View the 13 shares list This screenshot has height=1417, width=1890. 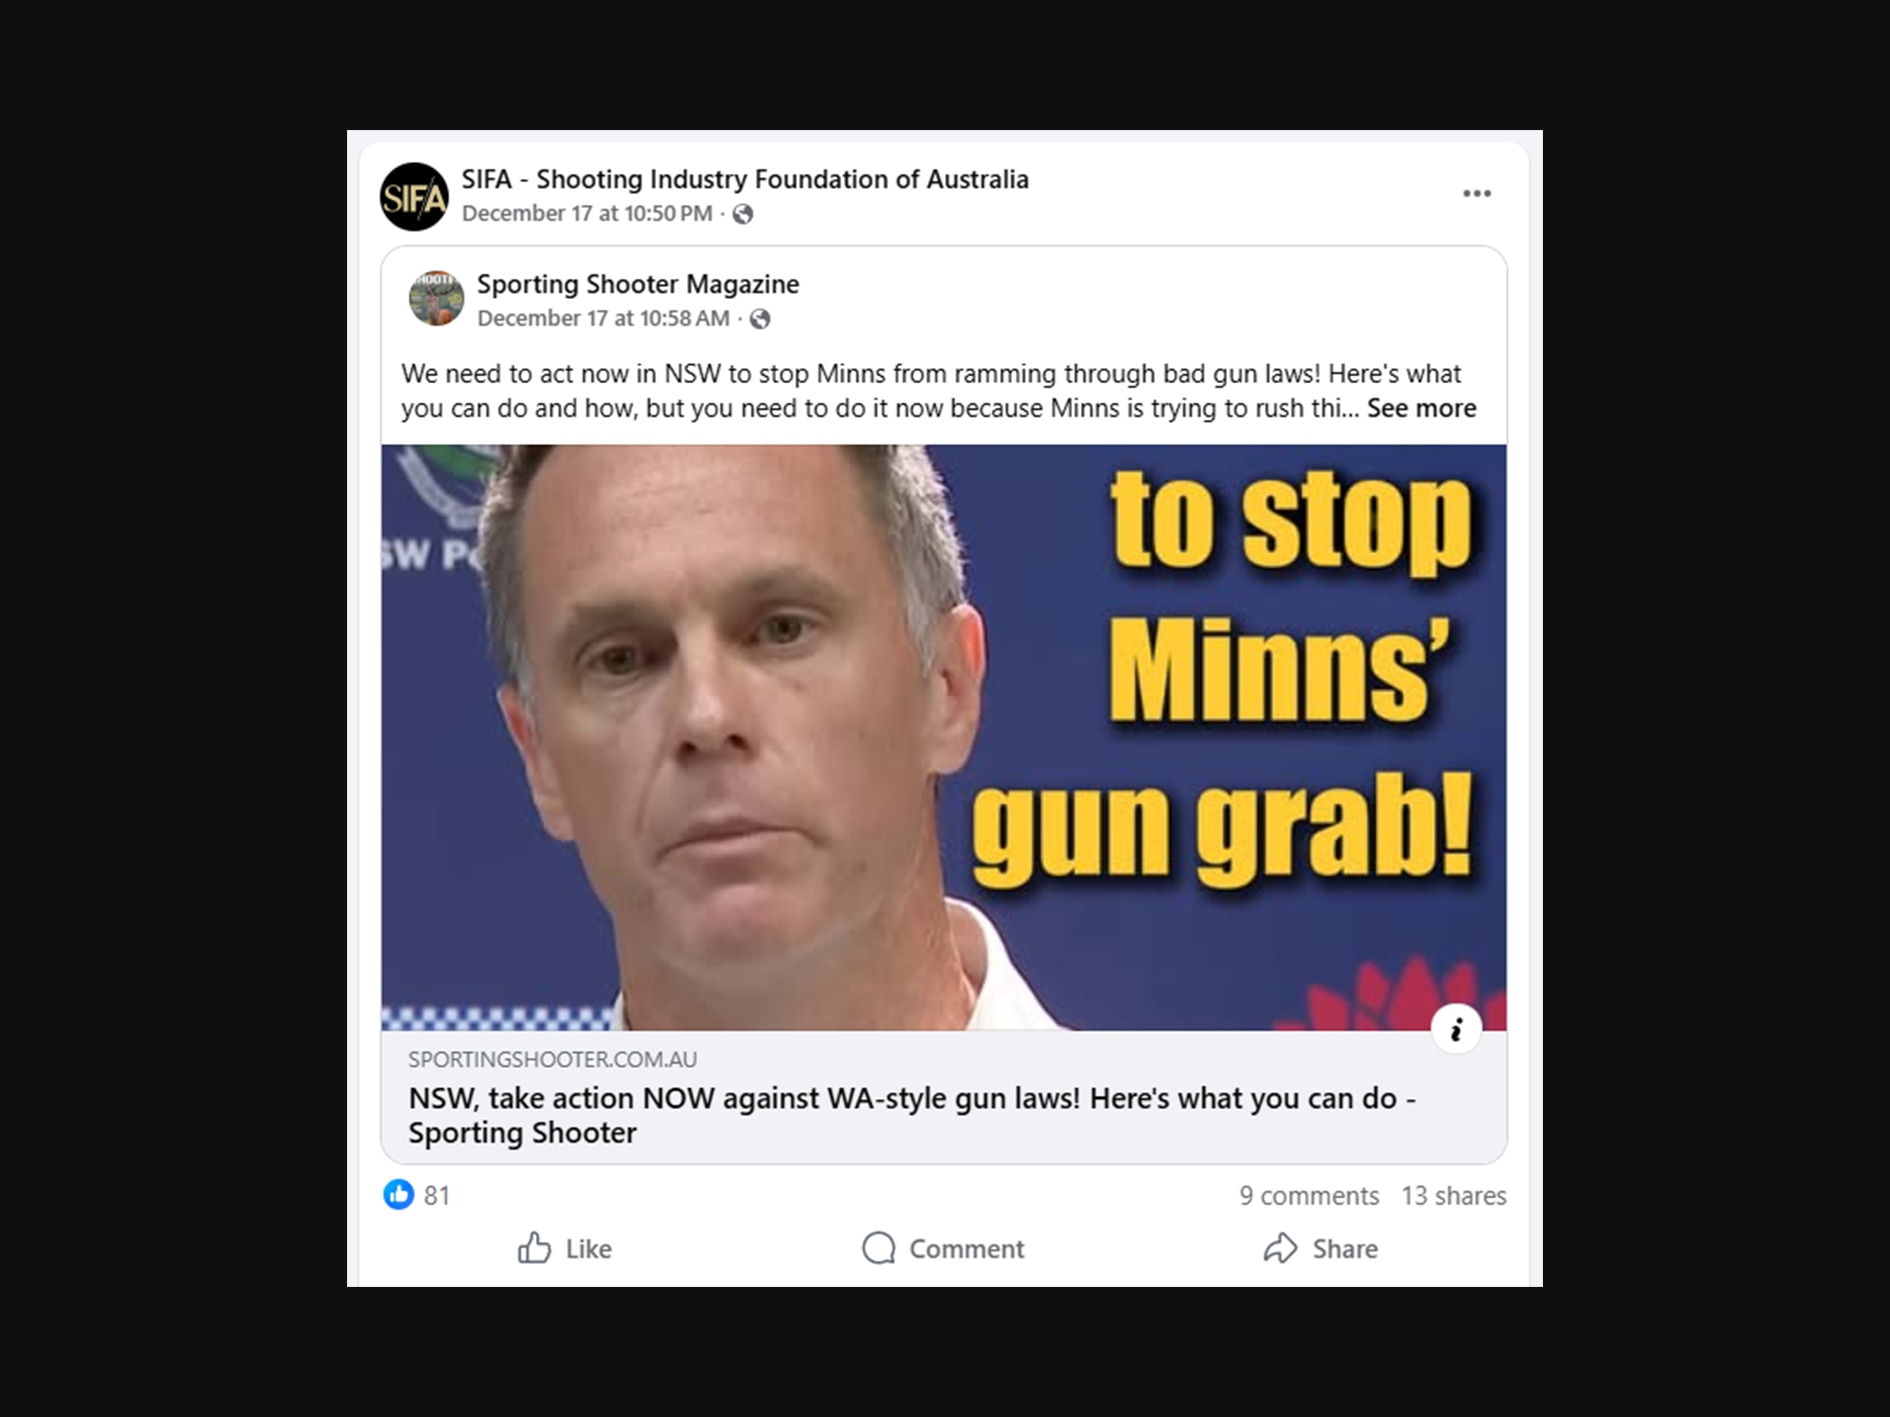1454,1195
